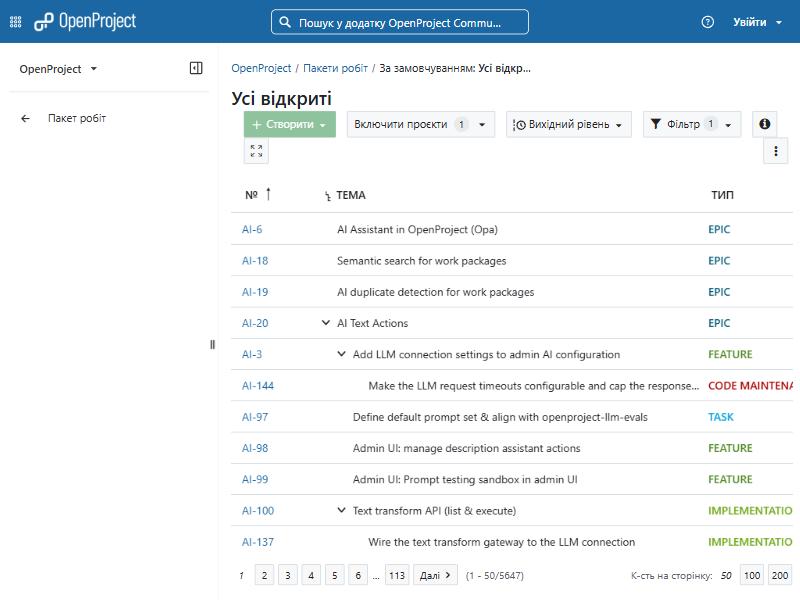
Task: Open work package AI-98
Action: point(255,448)
